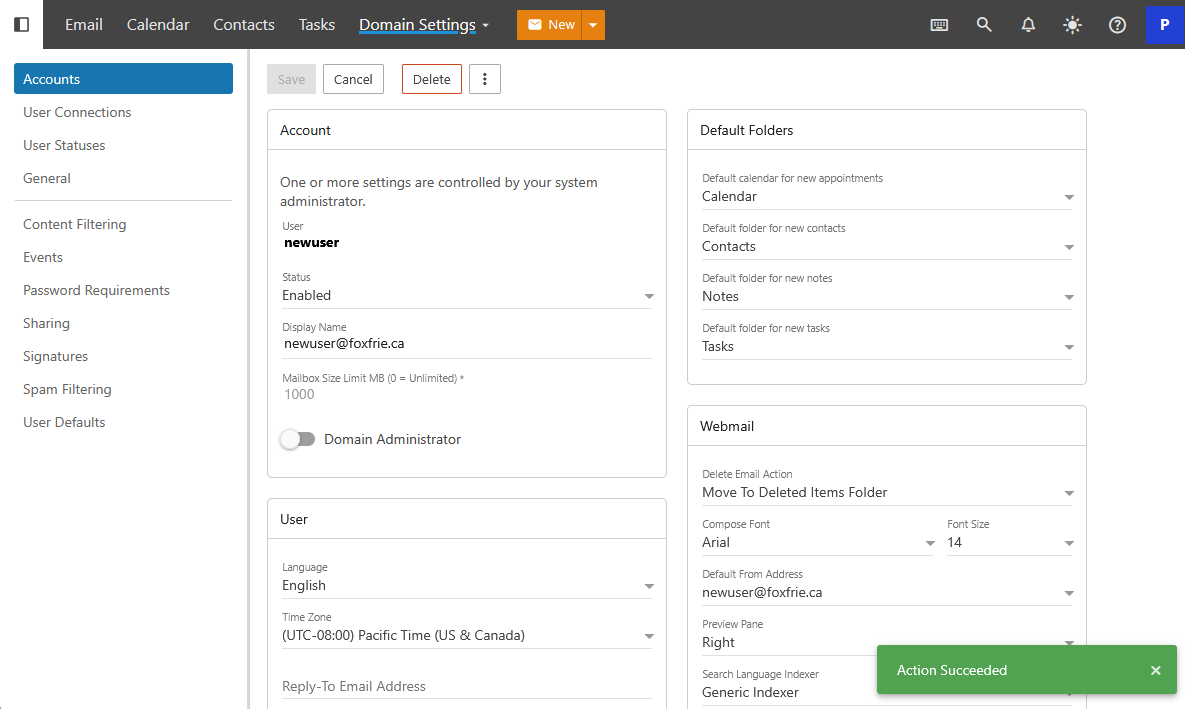Open Password Requirements settings

(x=96, y=290)
